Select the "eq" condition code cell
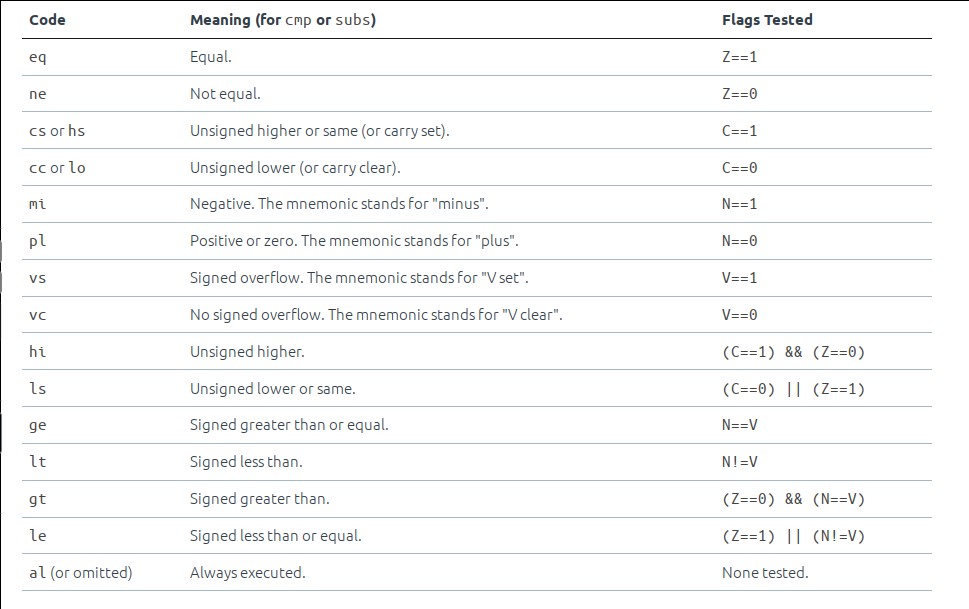 (38, 57)
